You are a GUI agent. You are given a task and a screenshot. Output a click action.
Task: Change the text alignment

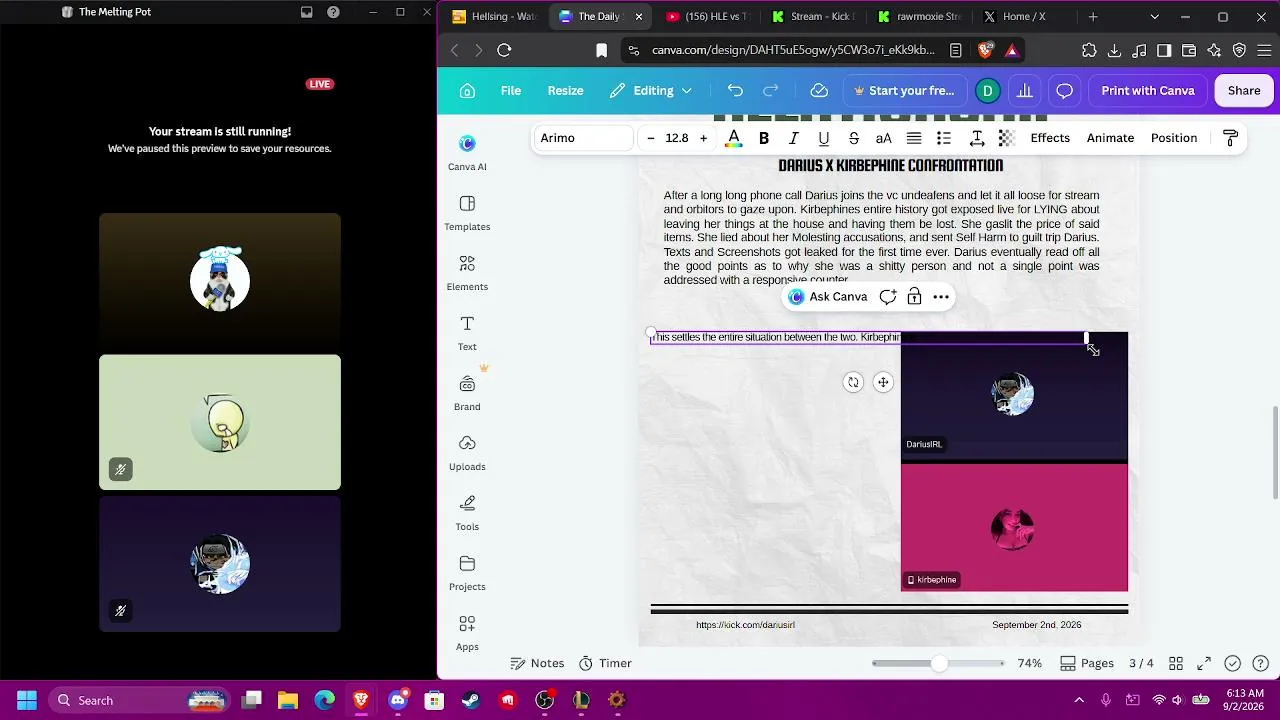(x=914, y=138)
